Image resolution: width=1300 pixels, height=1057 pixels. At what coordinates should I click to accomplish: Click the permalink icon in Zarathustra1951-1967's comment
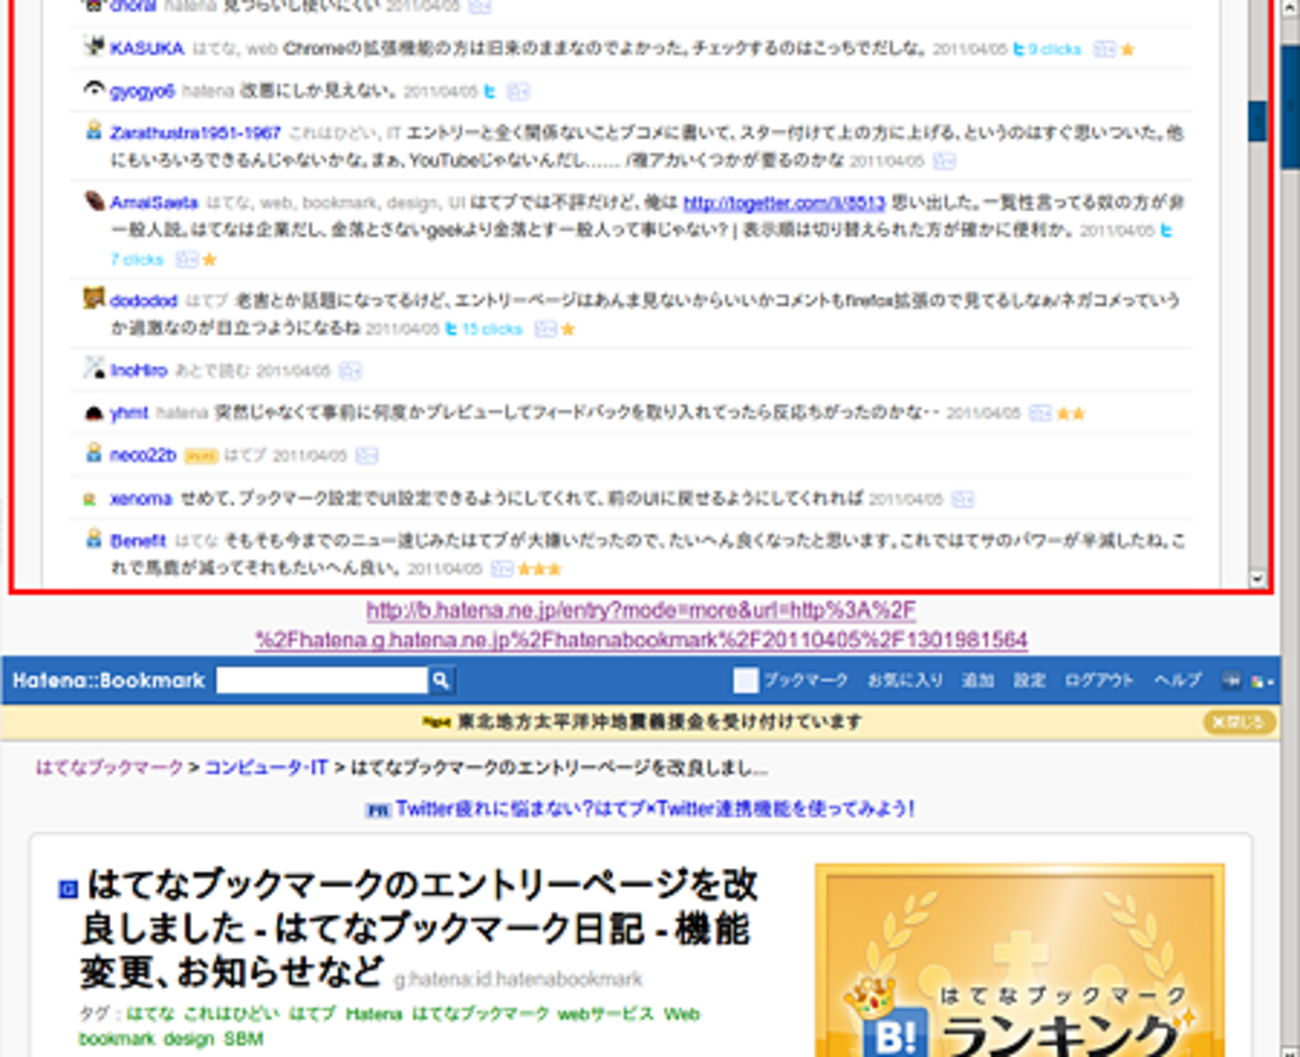click(944, 161)
